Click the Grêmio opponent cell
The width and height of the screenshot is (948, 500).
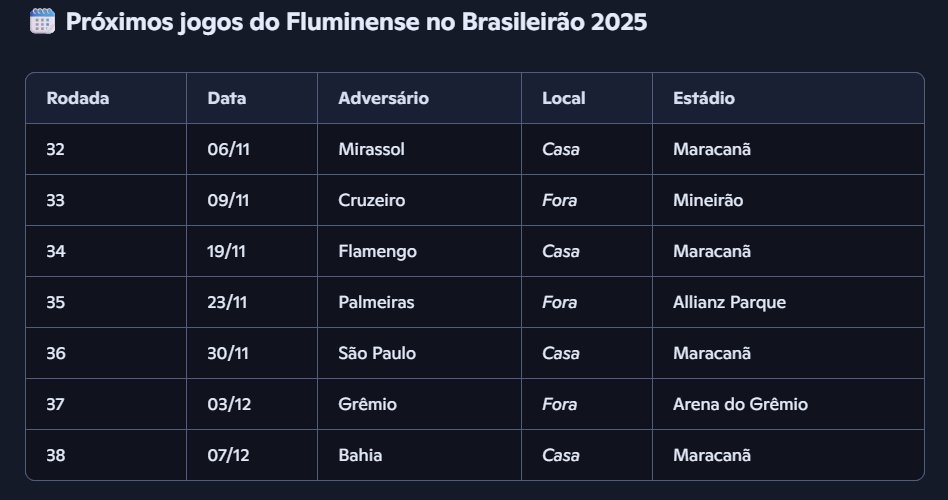click(x=367, y=404)
